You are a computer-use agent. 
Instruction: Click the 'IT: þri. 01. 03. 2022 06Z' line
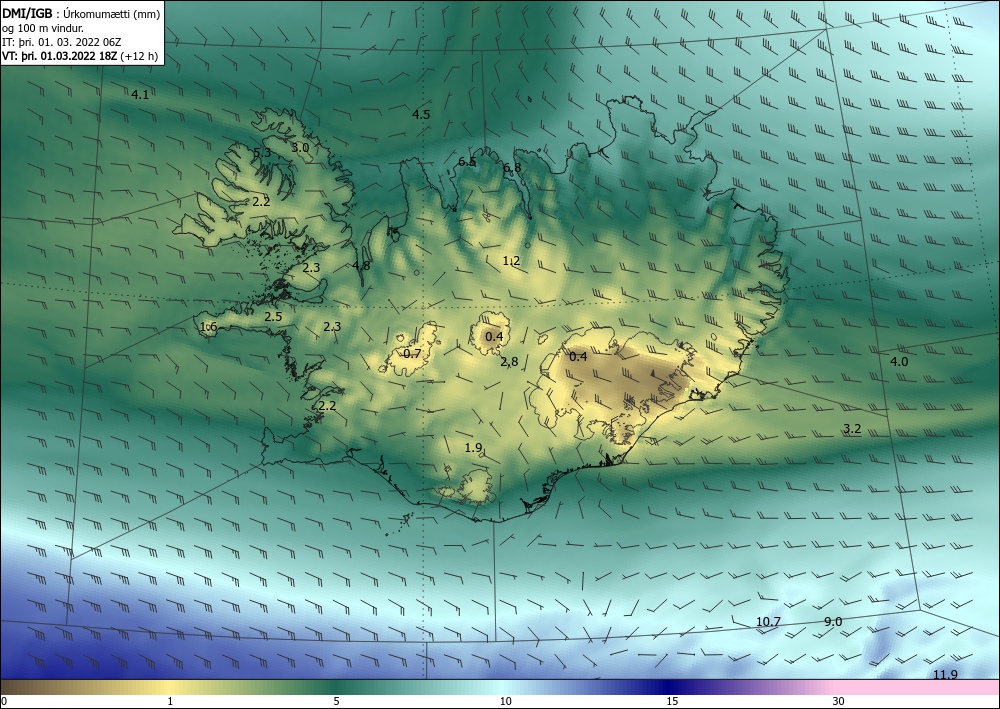(x=61, y=42)
